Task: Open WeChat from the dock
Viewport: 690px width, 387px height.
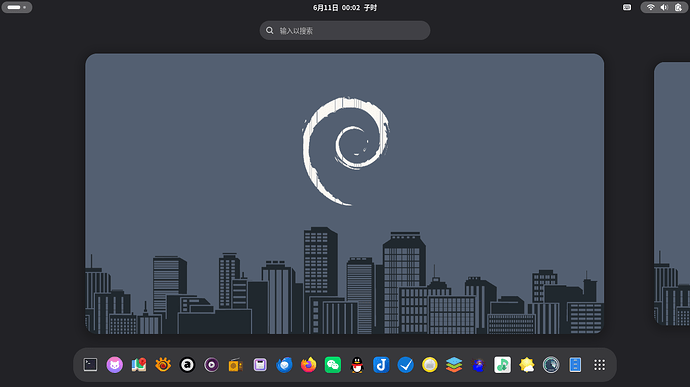Action: [333, 365]
